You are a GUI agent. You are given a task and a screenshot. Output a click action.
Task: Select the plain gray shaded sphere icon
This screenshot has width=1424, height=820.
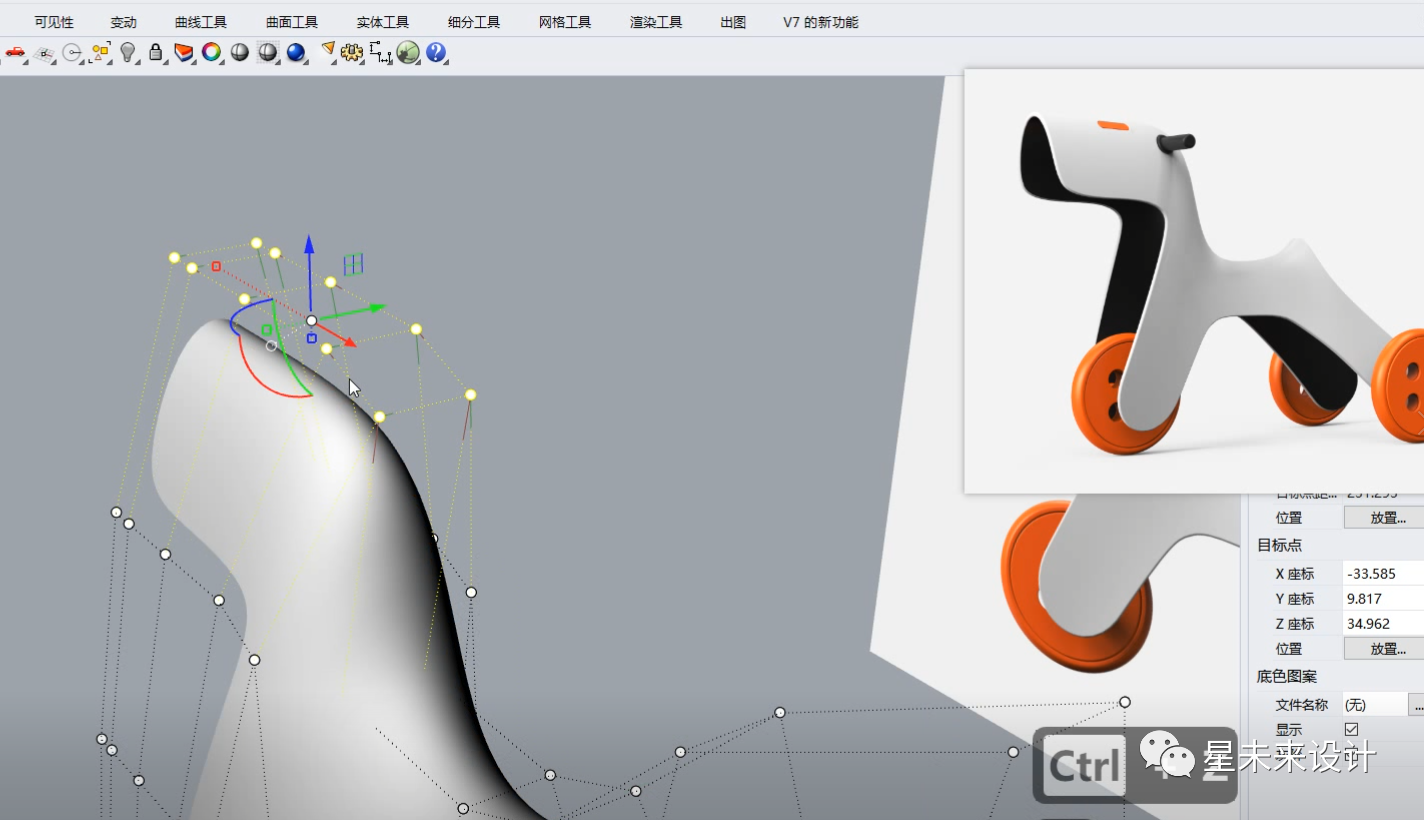tap(239, 53)
